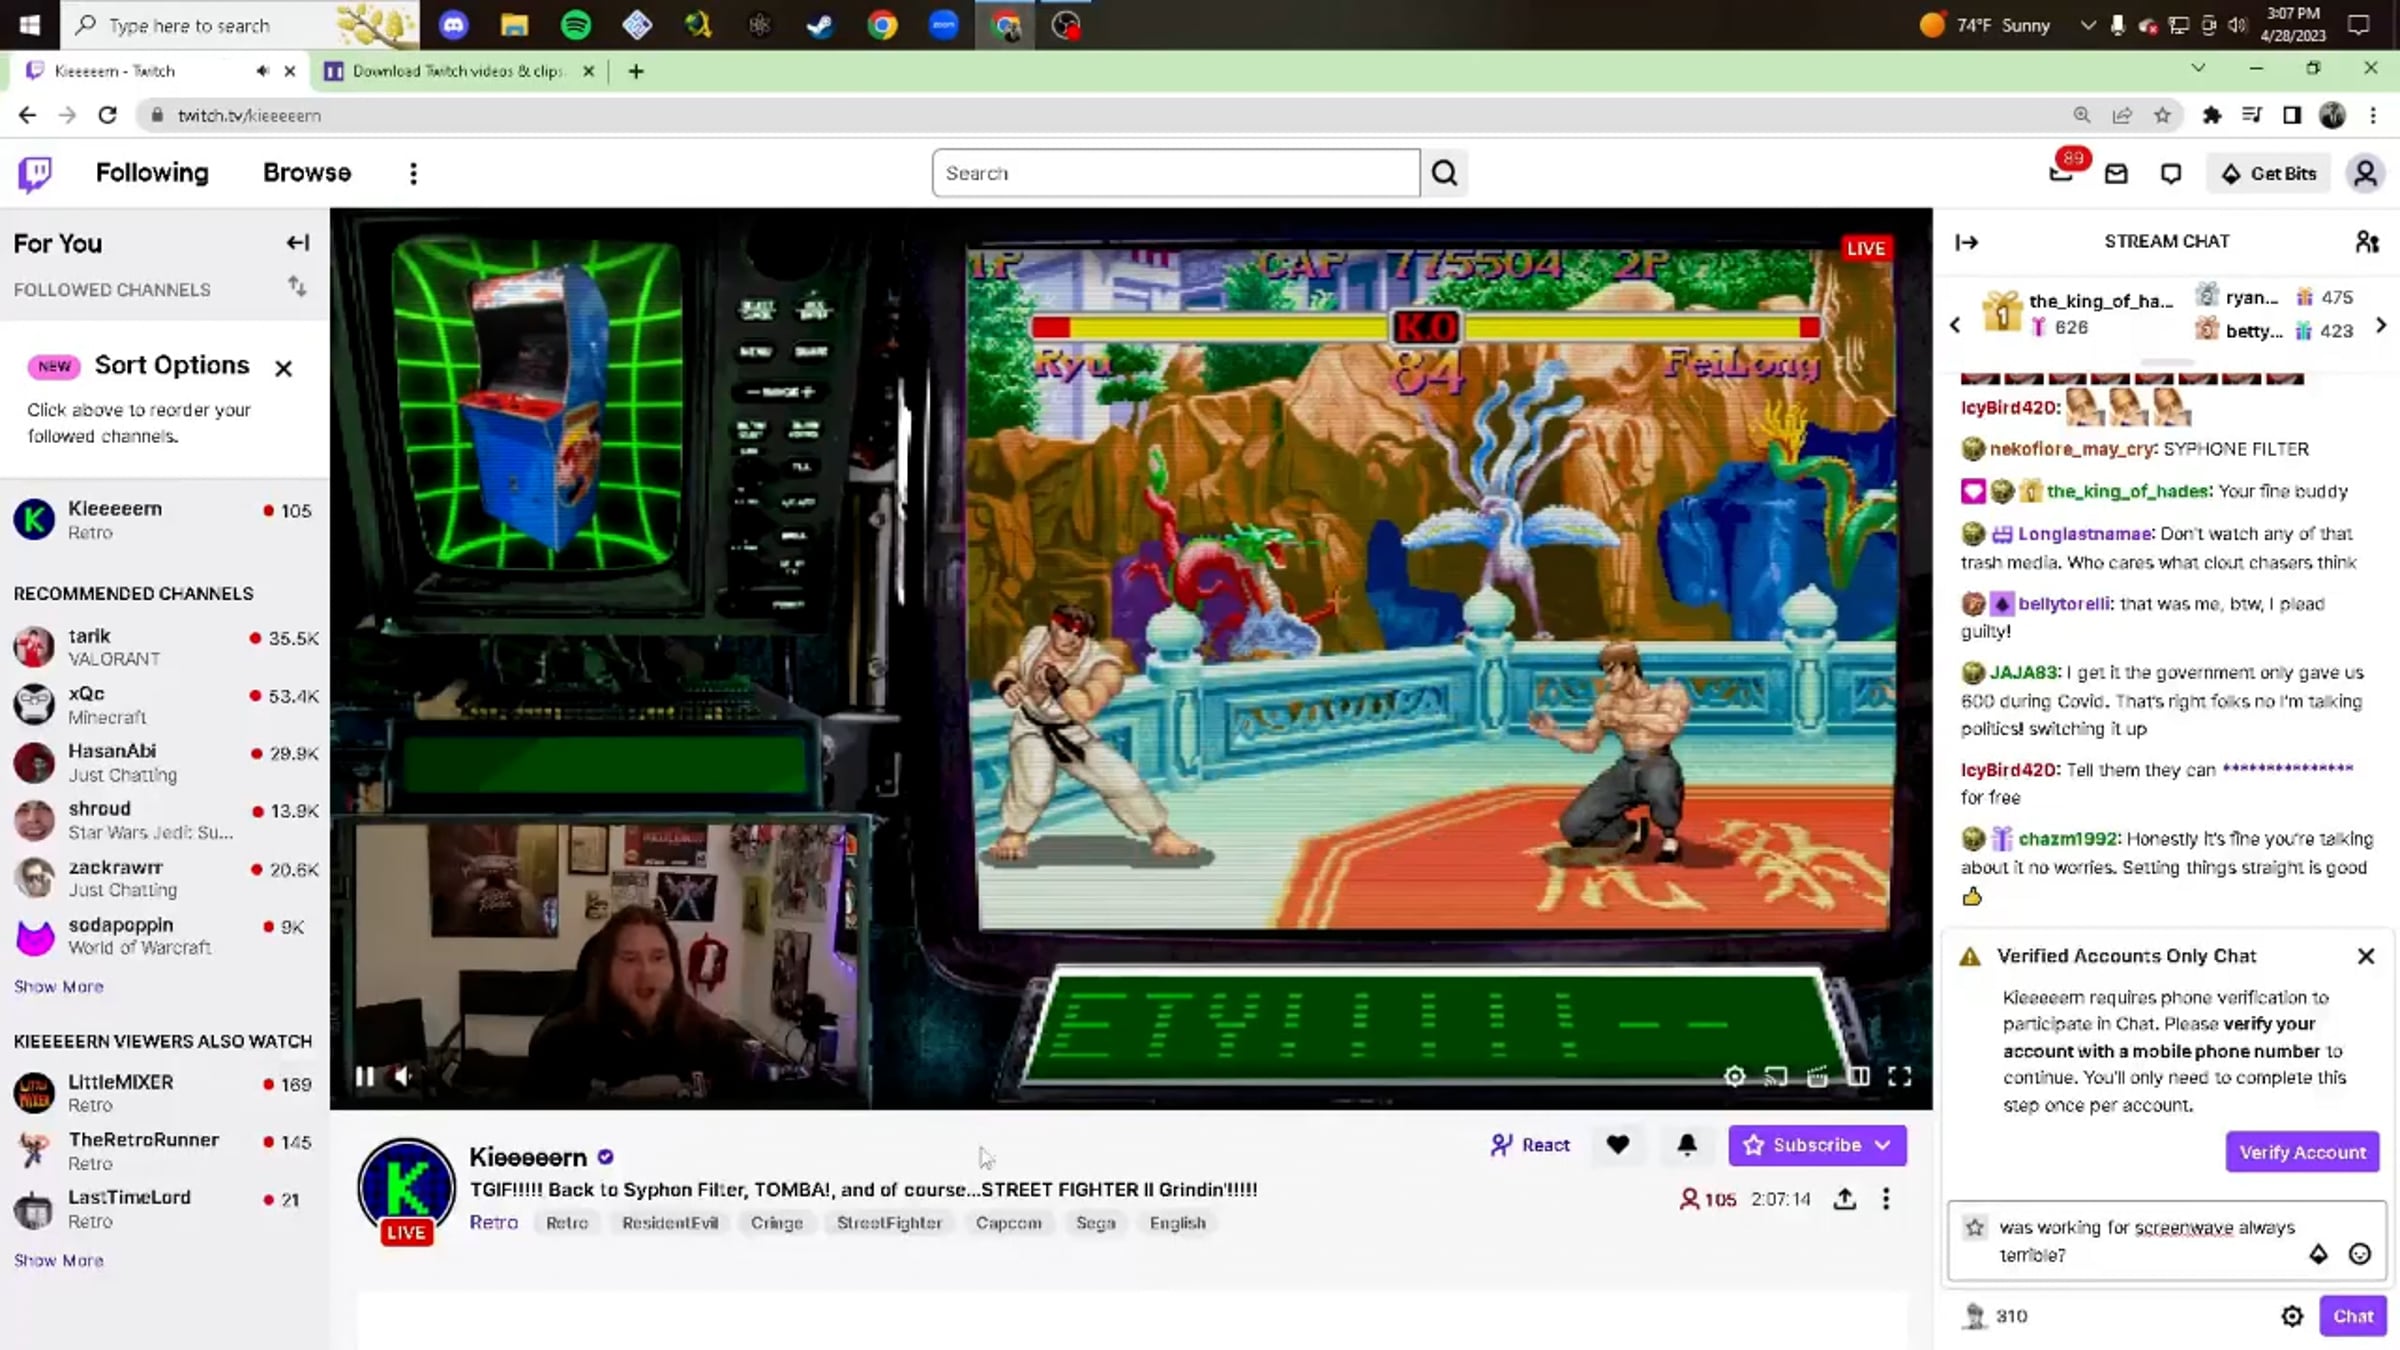Click the ResidentEvil tag

pos(670,1223)
